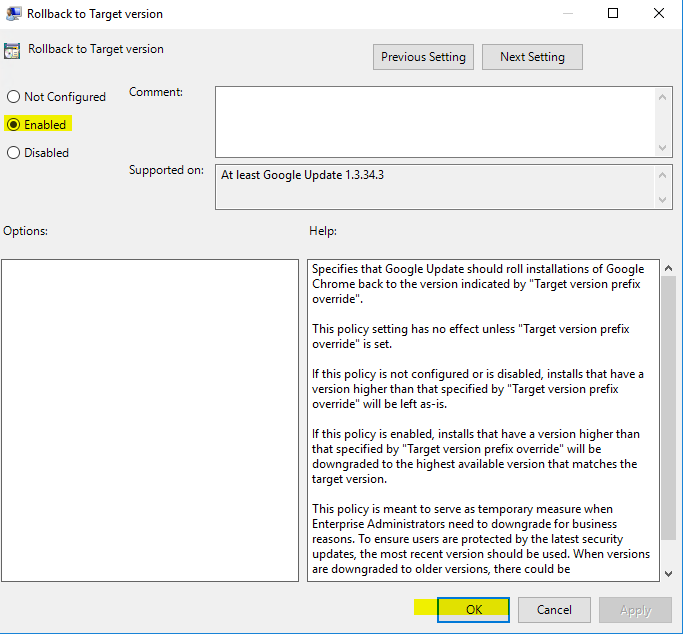Confirm settings with the OK button
The image size is (690, 635).
pos(473,610)
